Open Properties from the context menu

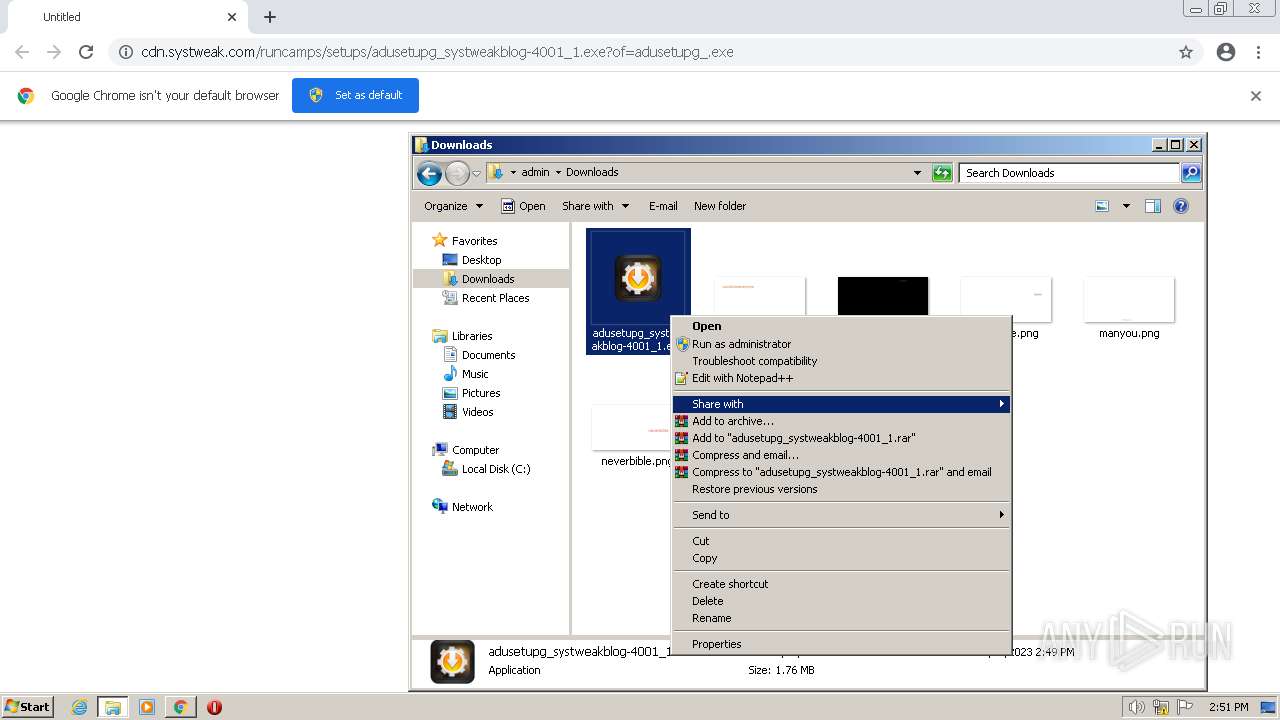(841, 644)
